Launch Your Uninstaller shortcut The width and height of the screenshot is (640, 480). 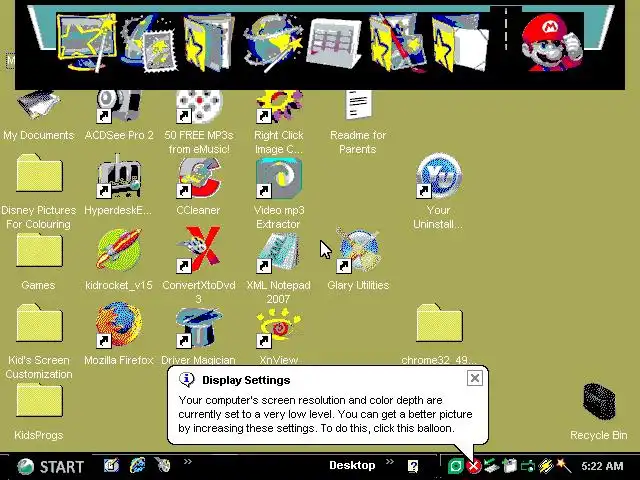tap(439, 176)
